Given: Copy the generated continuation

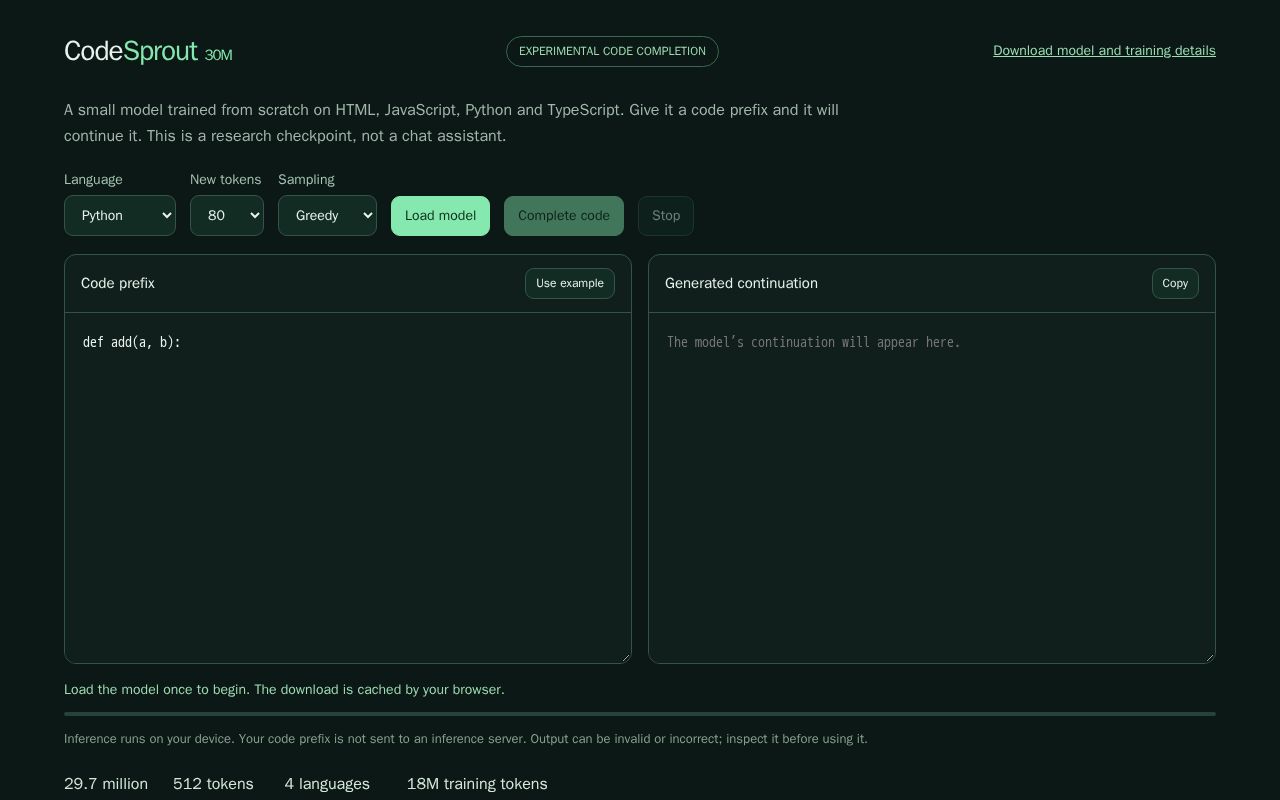Looking at the screenshot, I should [x=1175, y=283].
